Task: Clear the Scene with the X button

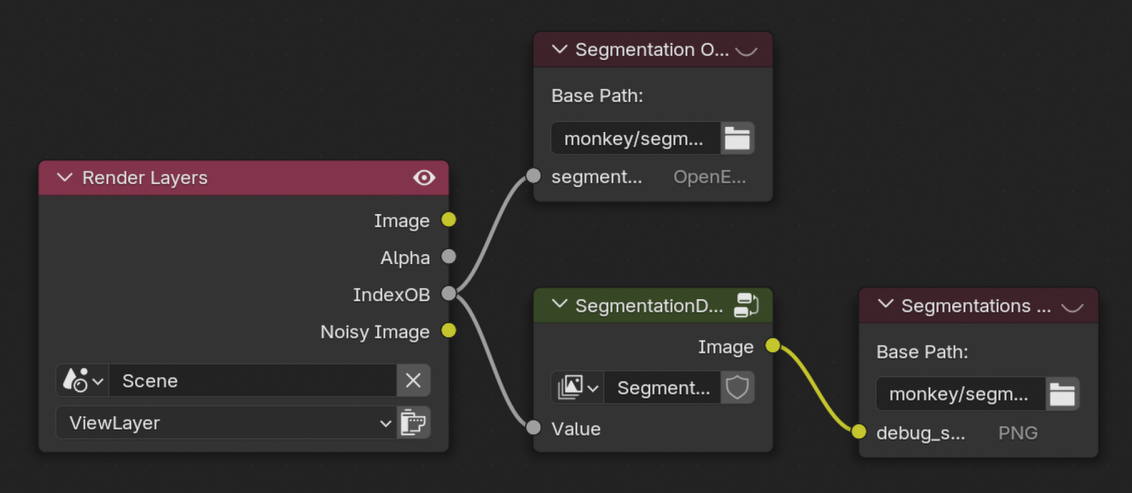Action: coord(413,381)
